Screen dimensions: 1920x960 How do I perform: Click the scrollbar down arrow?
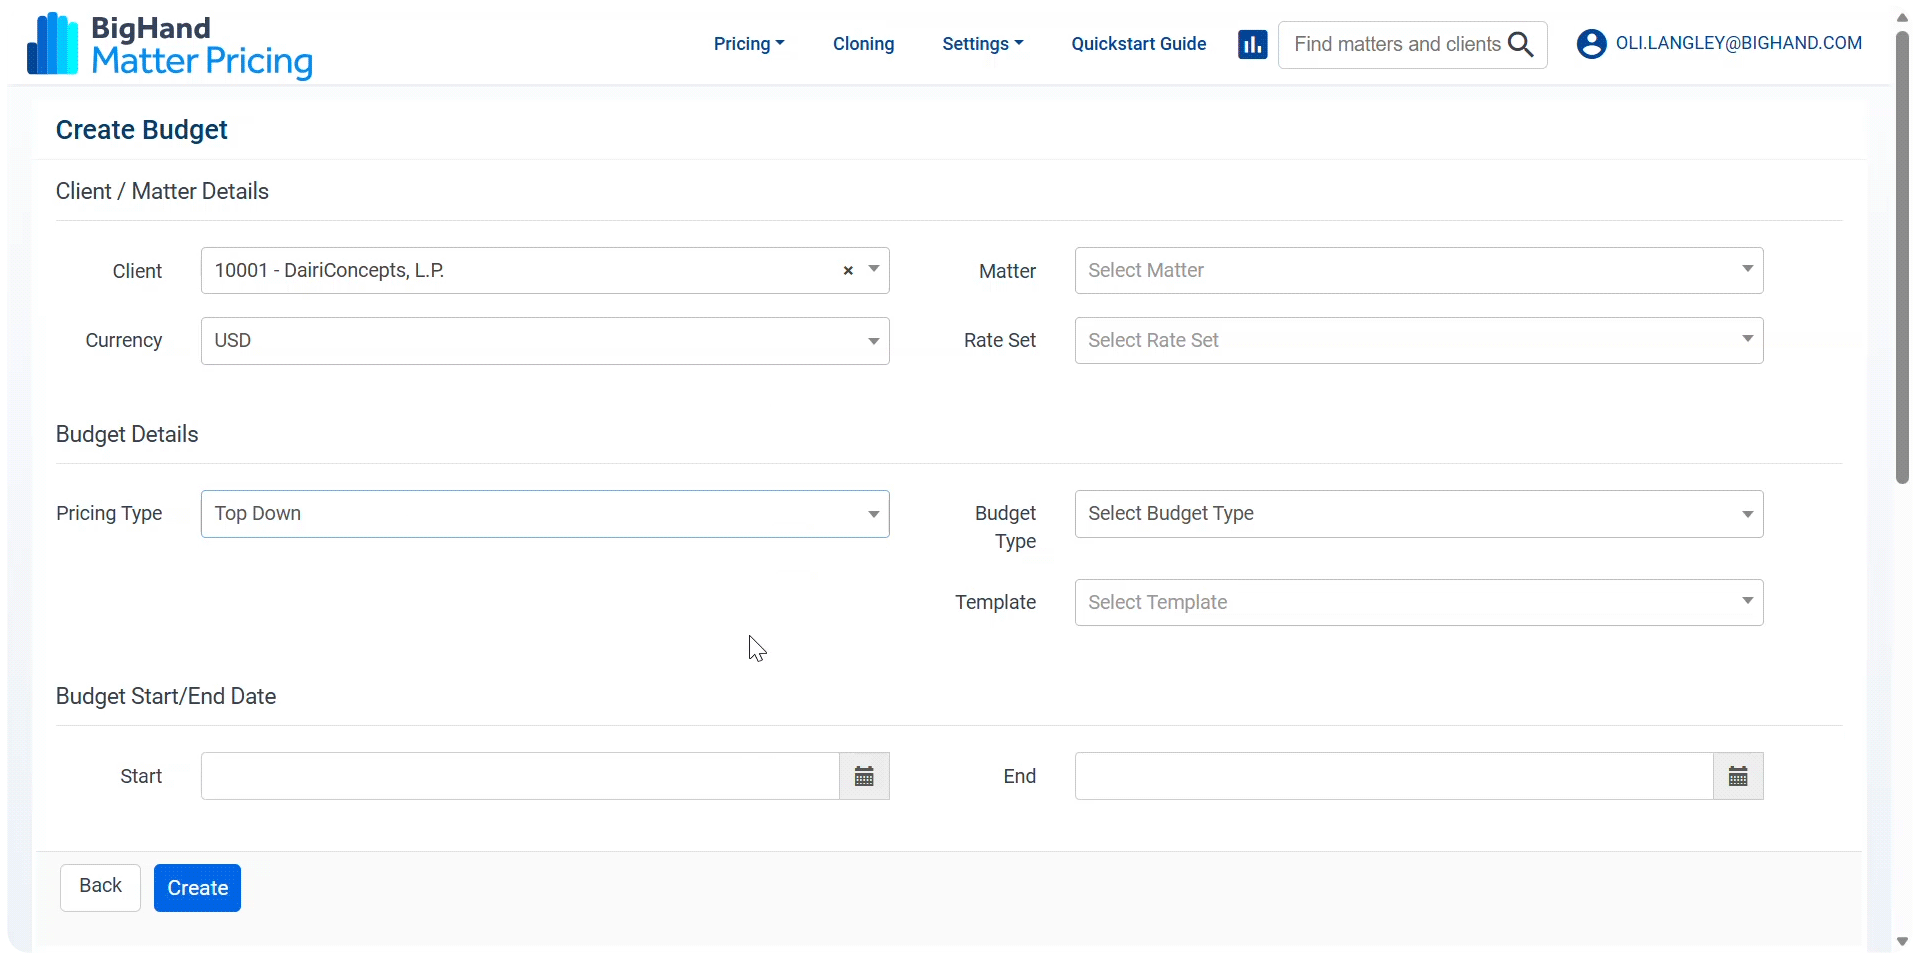pyautogui.click(x=1902, y=942)
